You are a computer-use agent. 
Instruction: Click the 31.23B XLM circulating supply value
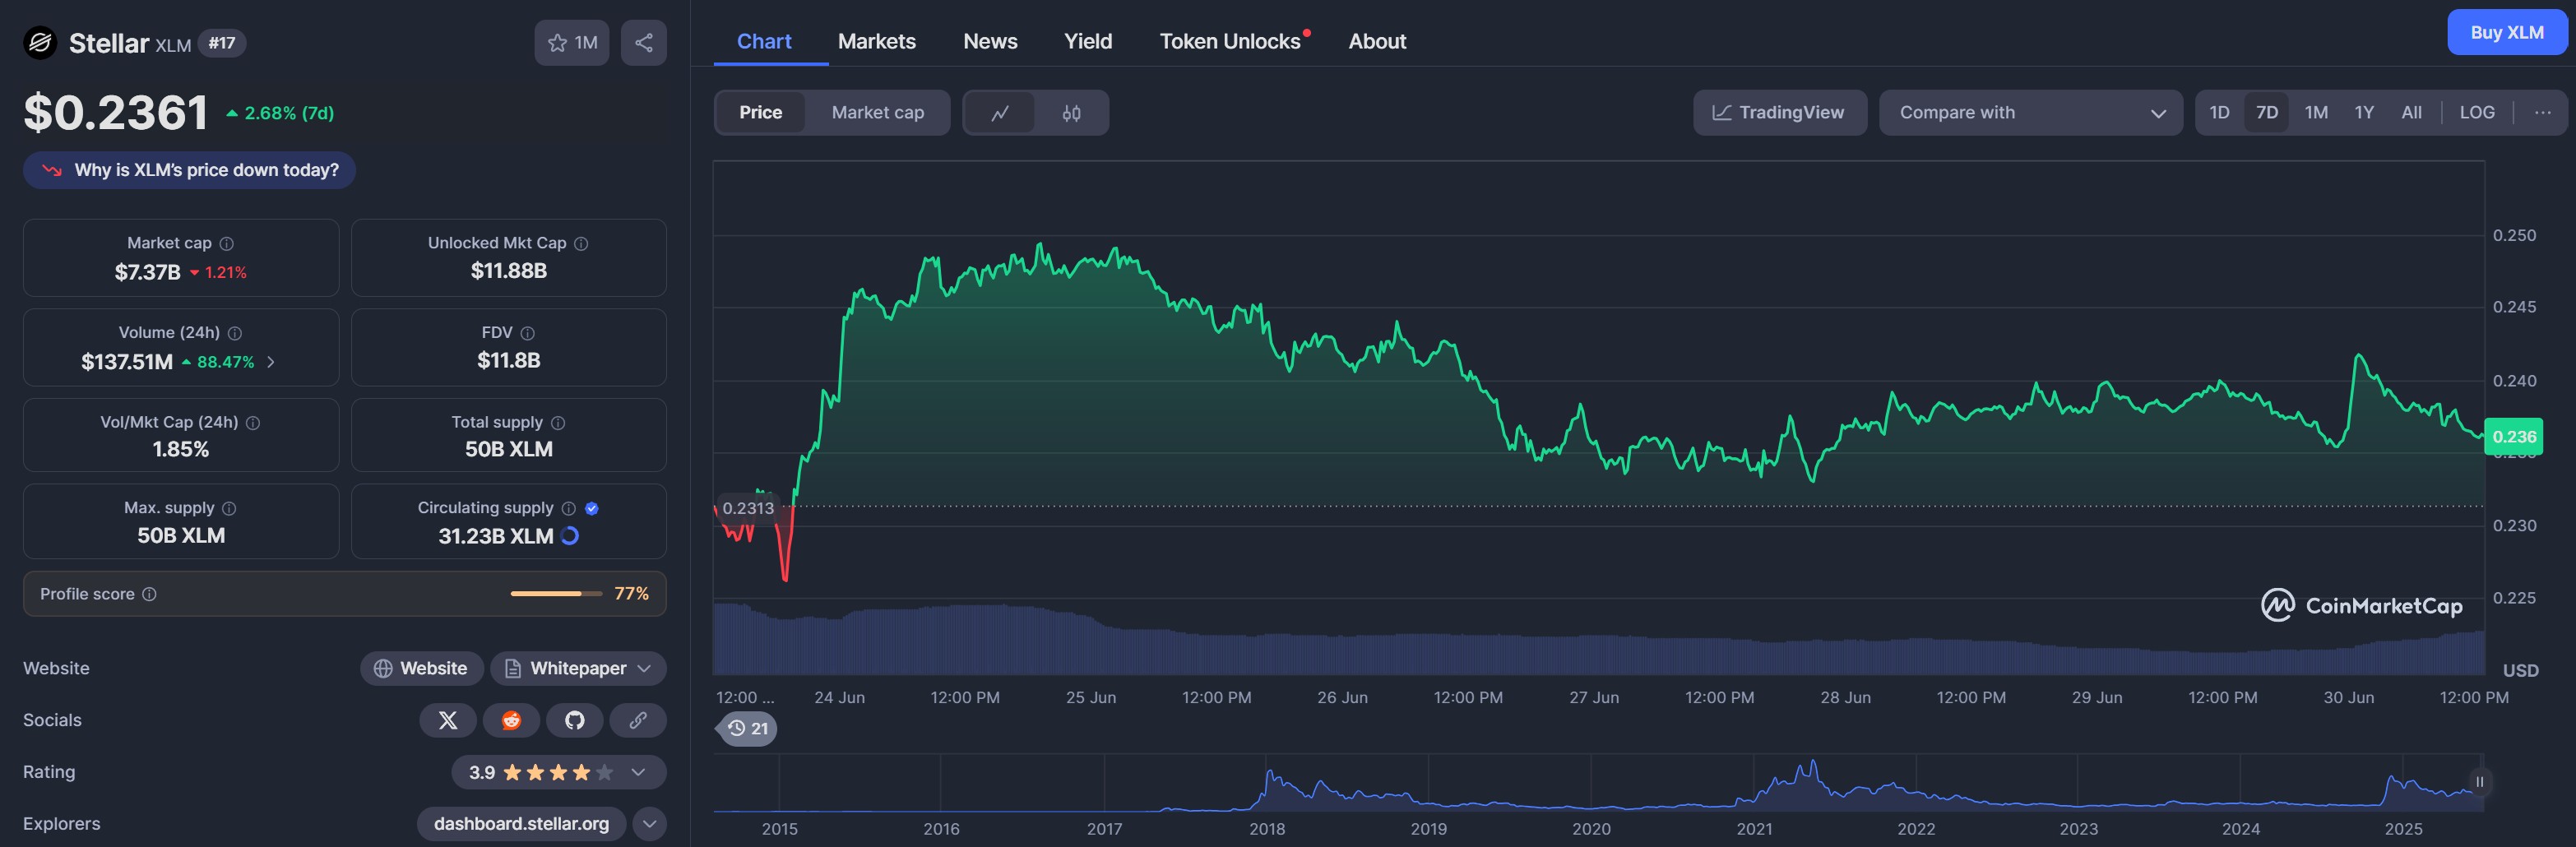click(x=496, y=536)
